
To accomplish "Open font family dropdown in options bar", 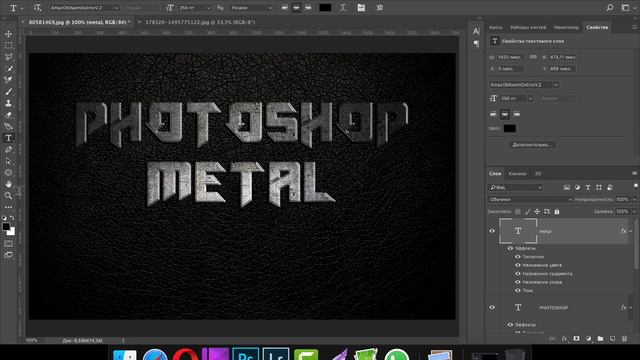I will pyautogui.click(x=116, y=8).
